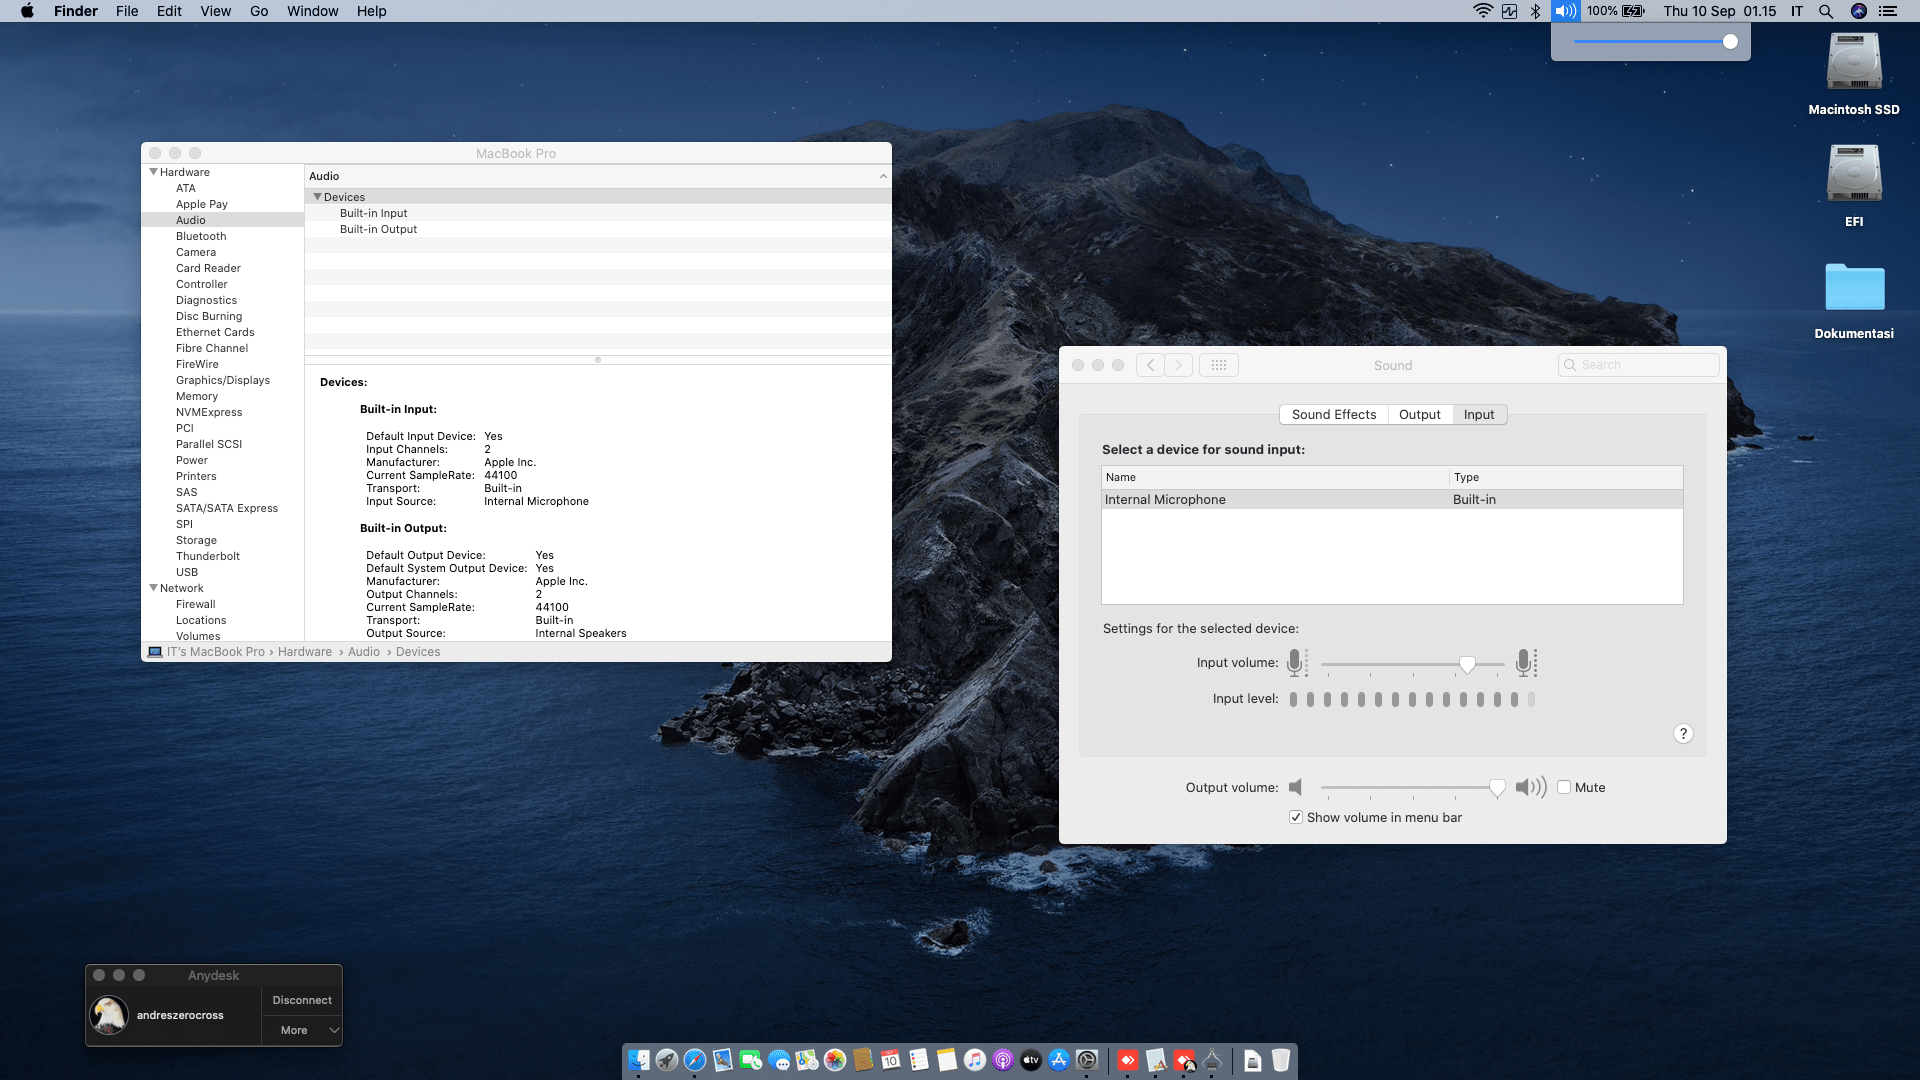
Task: Show all preferences grid button
Action: pos(1219,365)
